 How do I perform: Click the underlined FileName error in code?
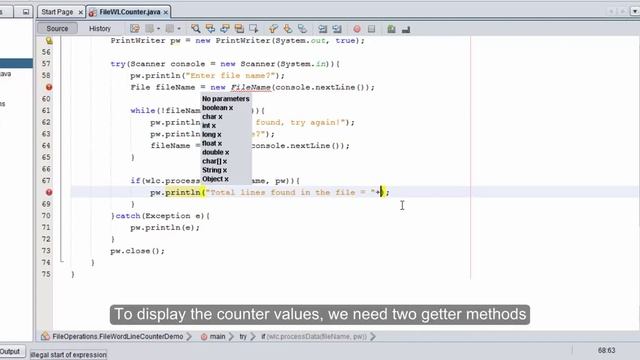point(251,87)
